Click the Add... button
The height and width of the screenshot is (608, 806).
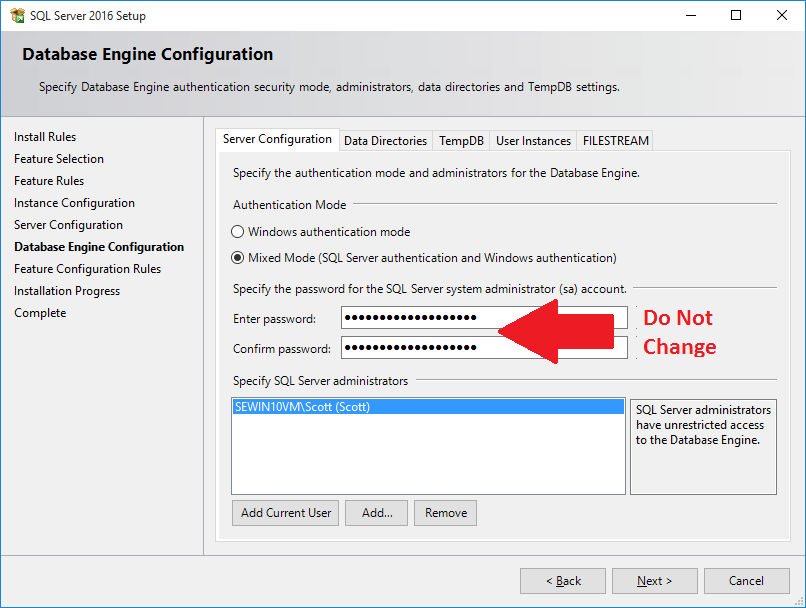click(376, 512)
